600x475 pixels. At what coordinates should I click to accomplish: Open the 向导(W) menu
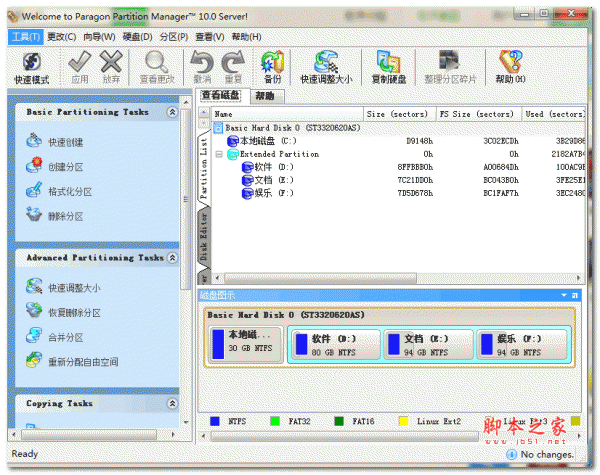coord(99,37)
